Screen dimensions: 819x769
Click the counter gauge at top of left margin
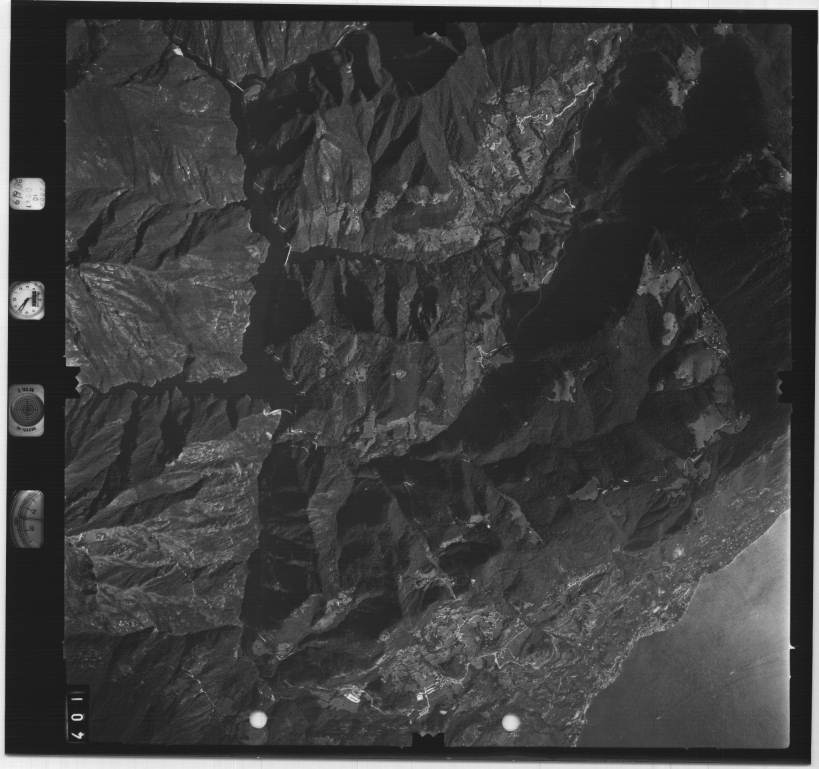[27, 192]
